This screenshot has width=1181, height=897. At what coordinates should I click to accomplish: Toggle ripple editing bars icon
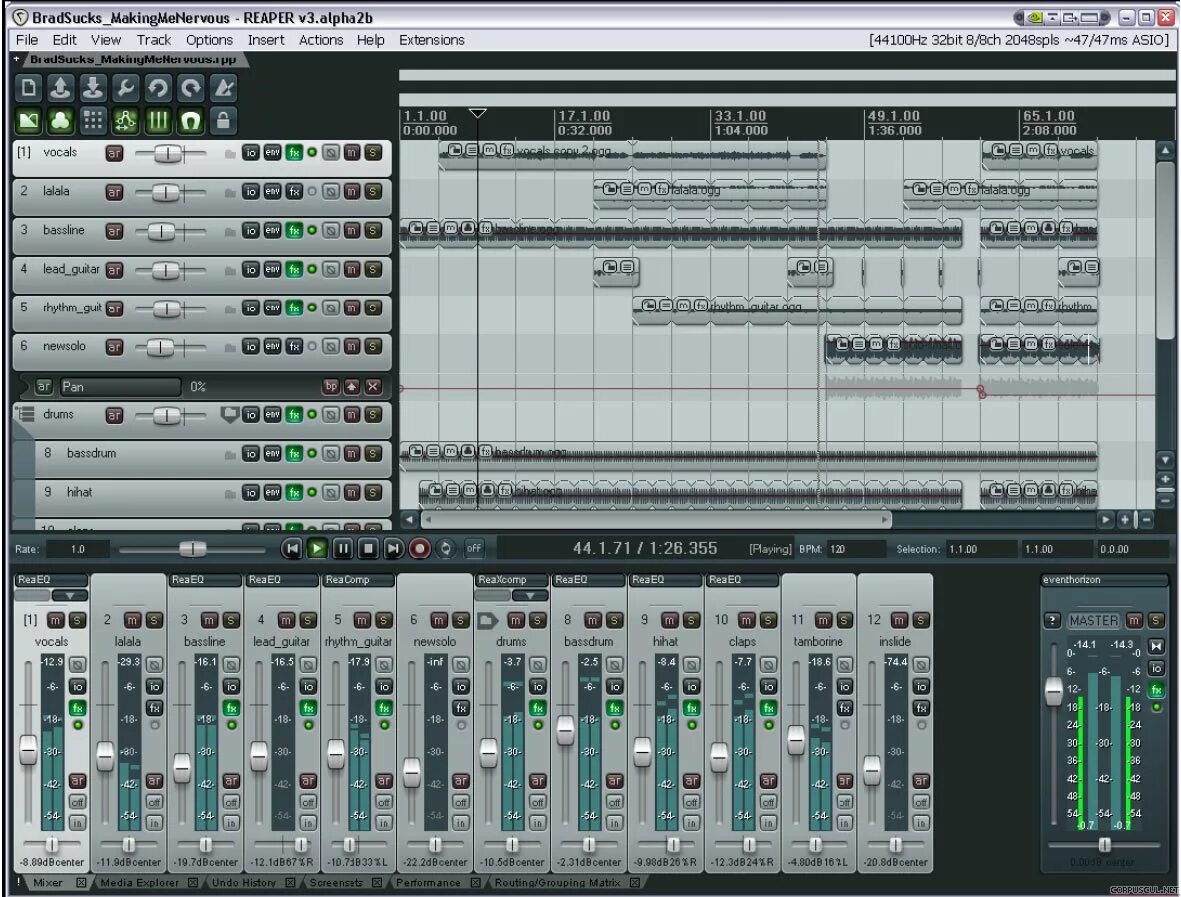158,121
